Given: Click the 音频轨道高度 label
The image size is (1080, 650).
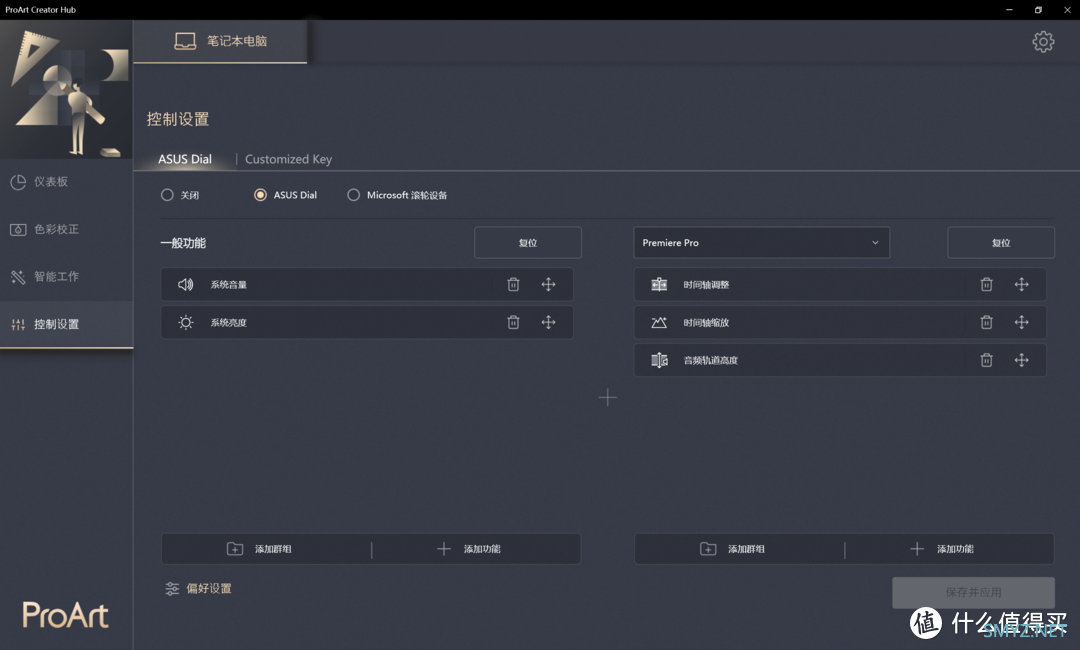Looking at the screenshot, I should point(711,360).
